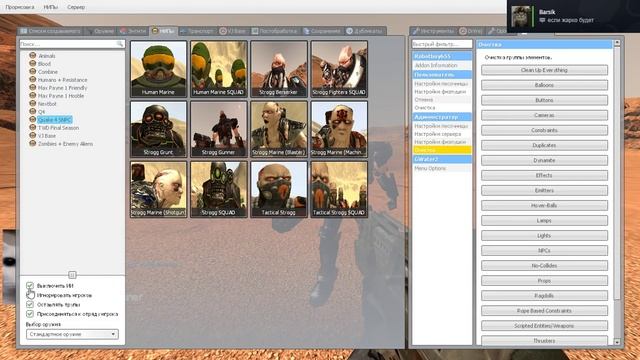This screenshot has height=360, width=640.
Task: Spawn the Tactical Strogg SQUAD thumbnail
Action: click(339, 189)
